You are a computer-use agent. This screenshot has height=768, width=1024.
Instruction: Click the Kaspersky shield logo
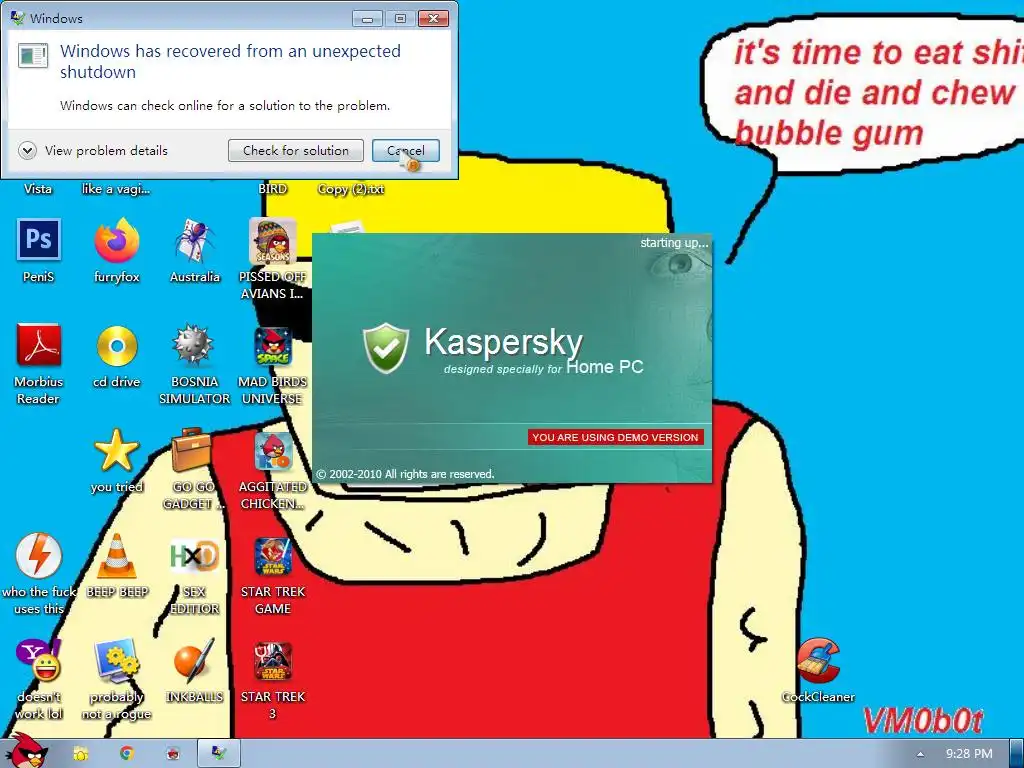386,347
